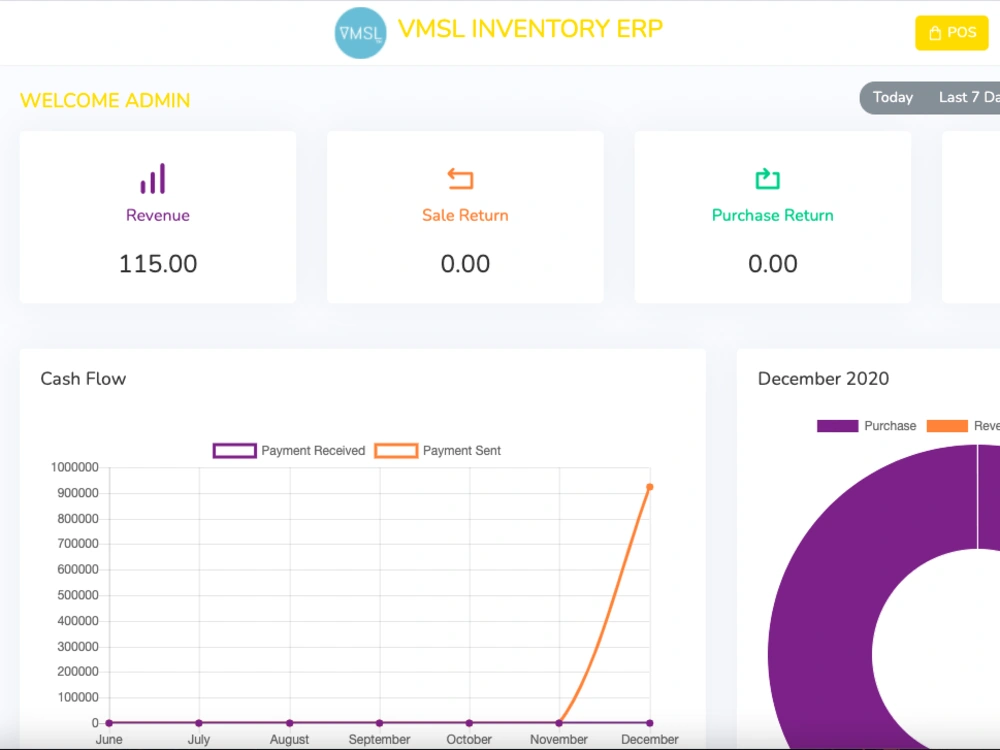This screenshot has width=1000, height=750.
Task: Click the Payment Sent legend label
Action: 462,451
